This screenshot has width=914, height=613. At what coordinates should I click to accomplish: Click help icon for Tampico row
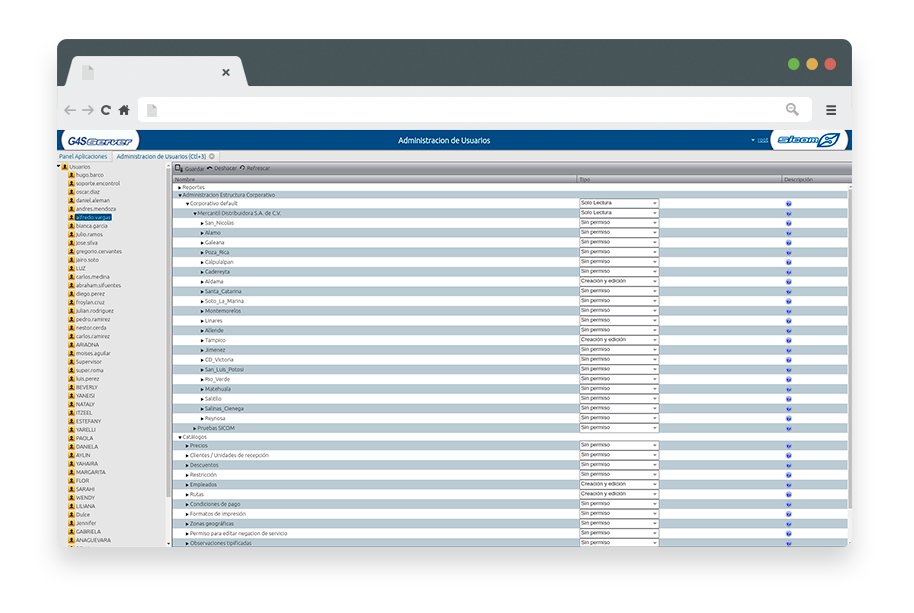point(789,340)
